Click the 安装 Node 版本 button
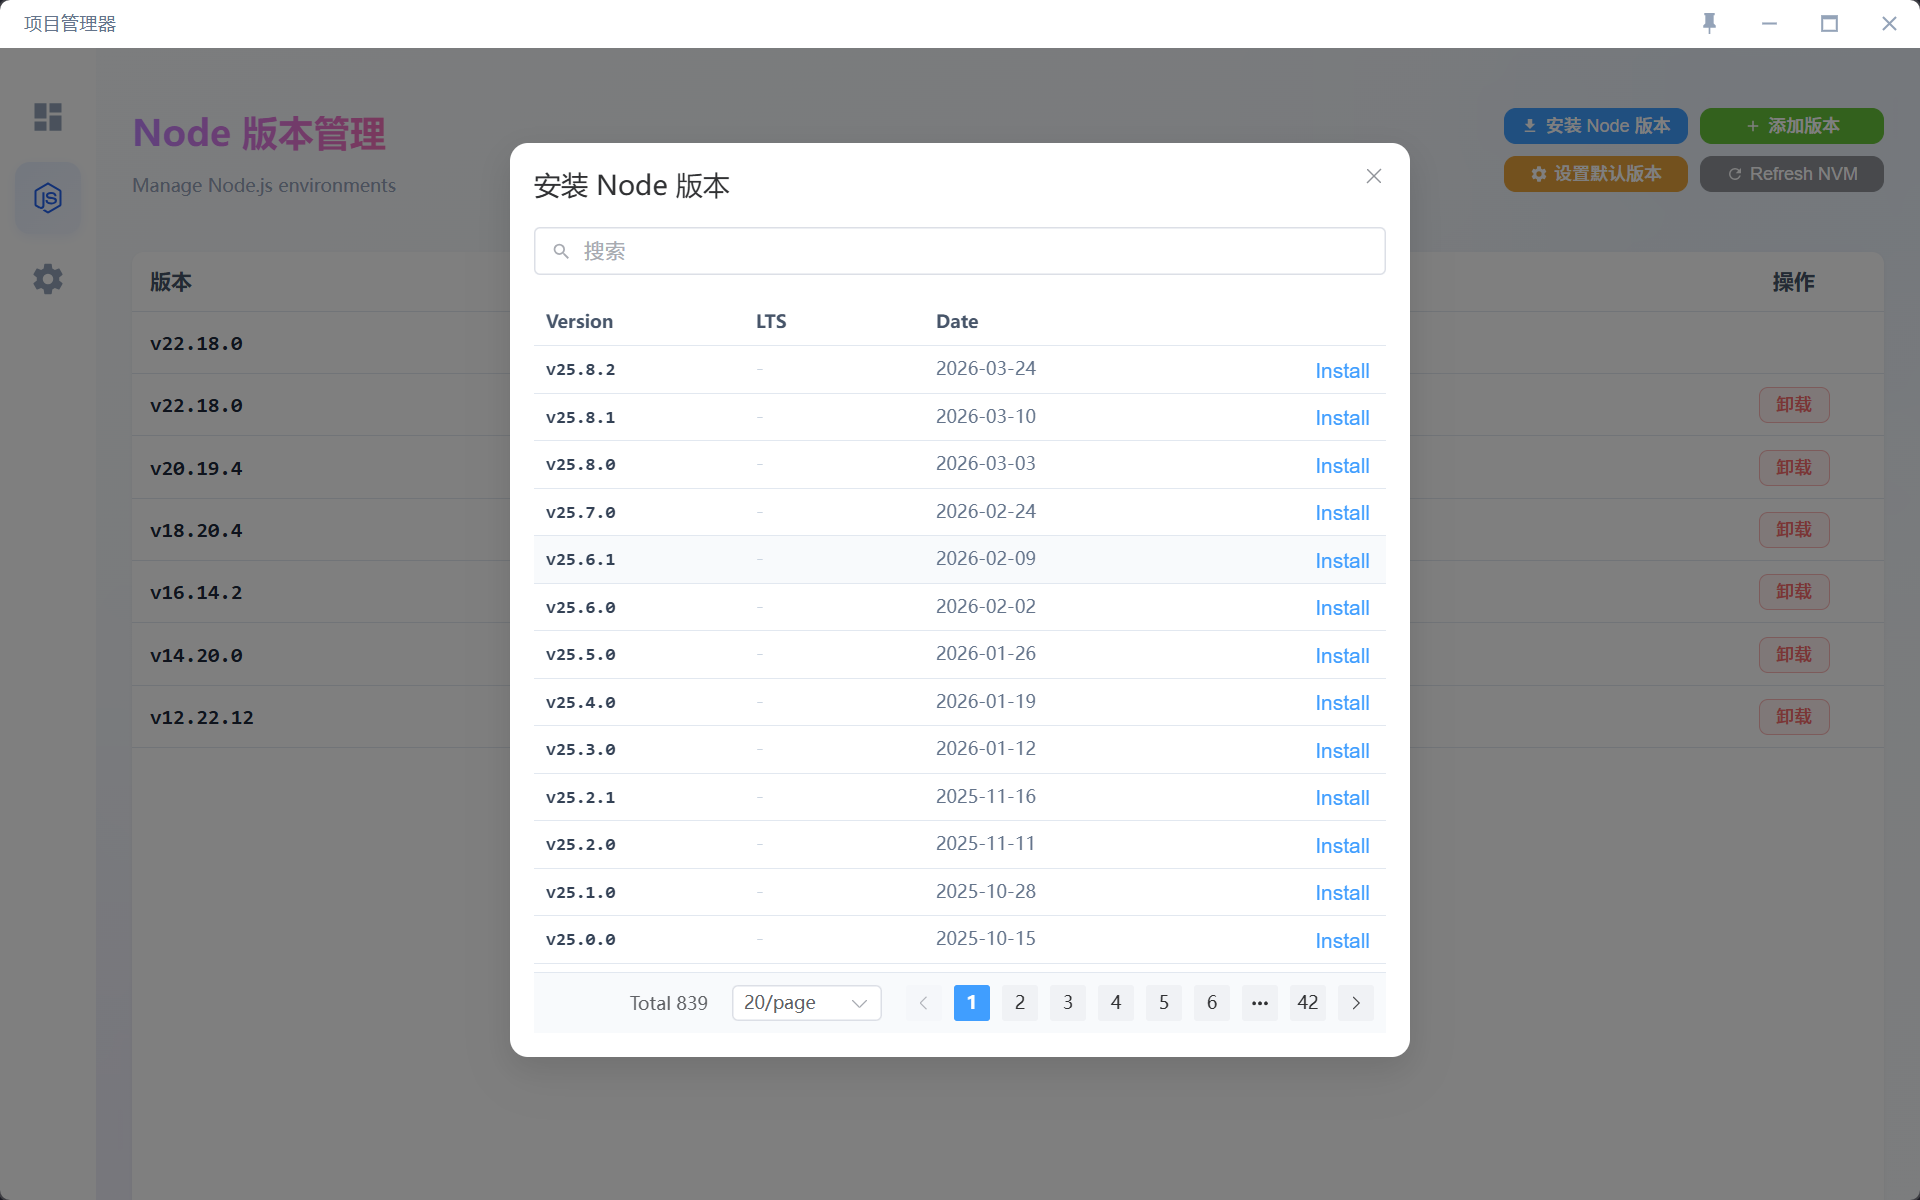Image resolution: width=1920 pixels, height=1200 pixels. coord(1596,126)
